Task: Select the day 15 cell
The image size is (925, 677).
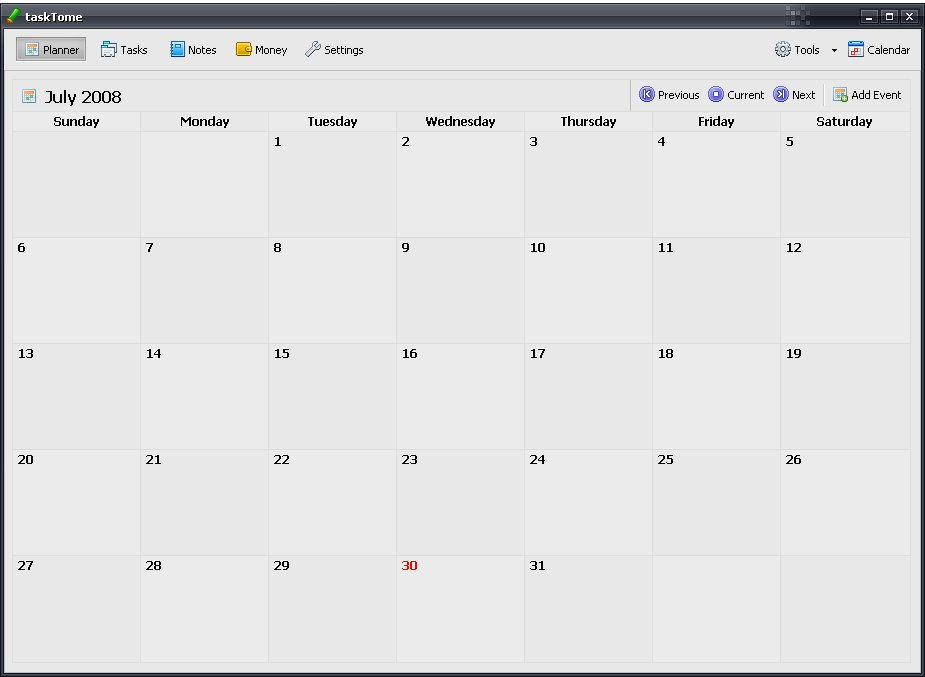Action: click(332, 397)
